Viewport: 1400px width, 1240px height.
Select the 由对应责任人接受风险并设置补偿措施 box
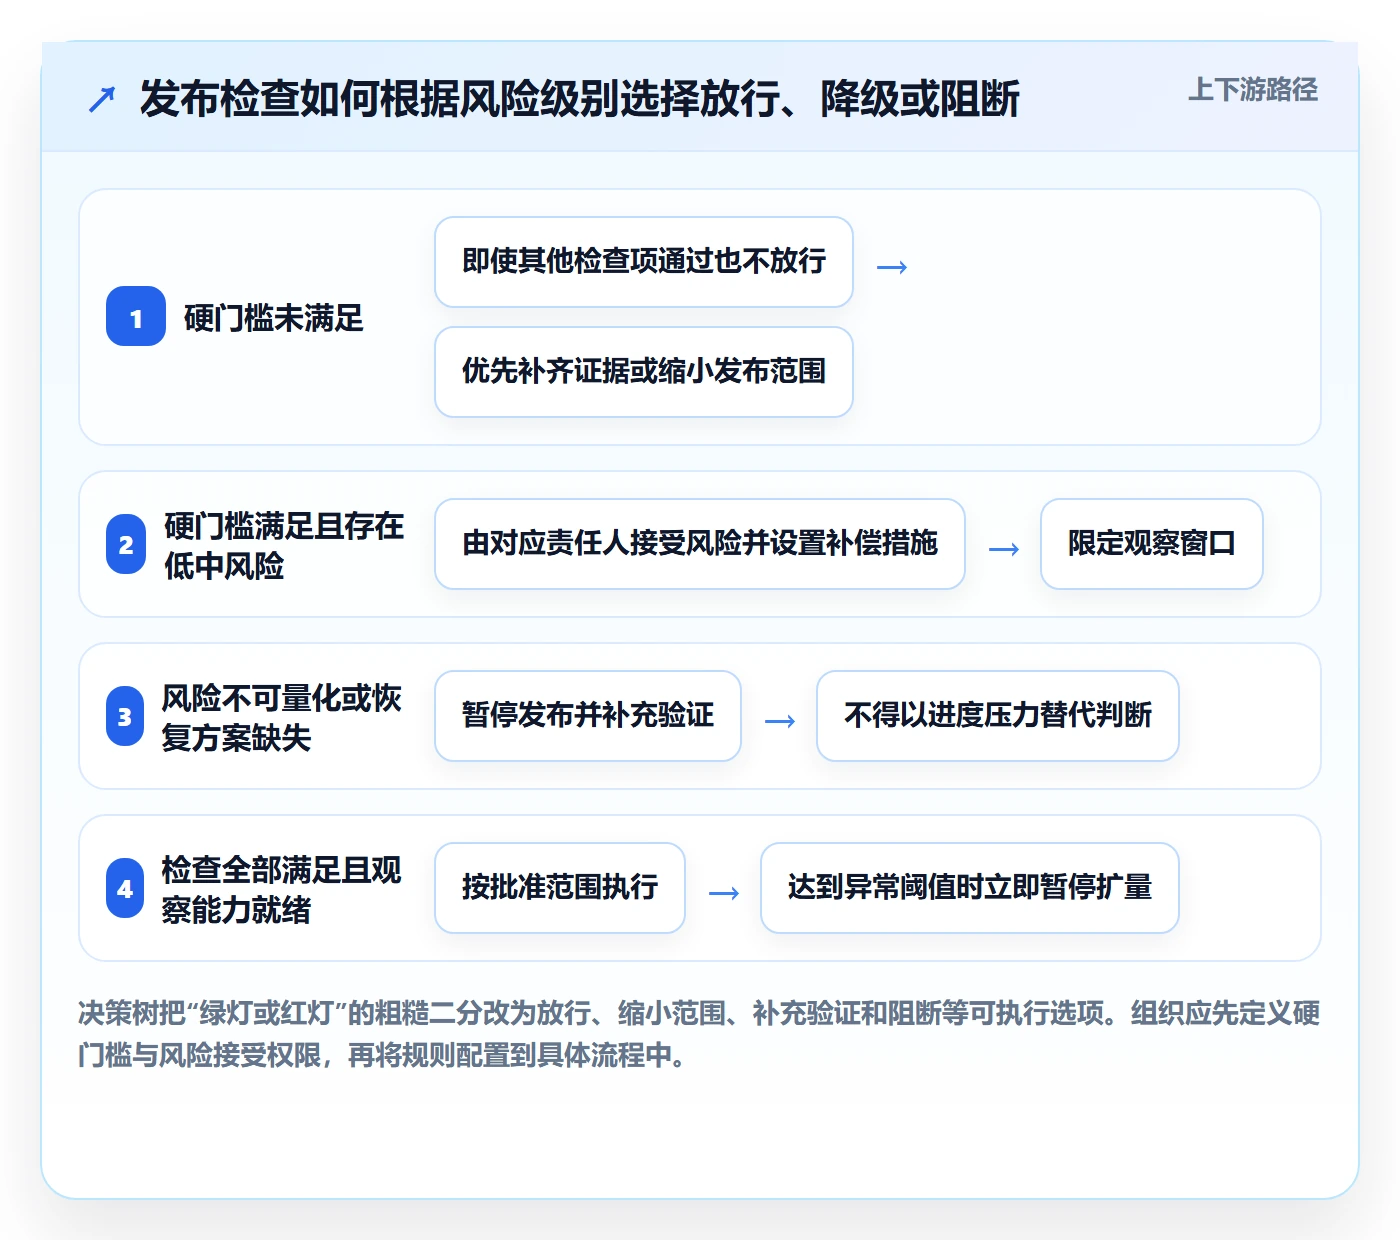pyautogui.click(x=700, y=544)
